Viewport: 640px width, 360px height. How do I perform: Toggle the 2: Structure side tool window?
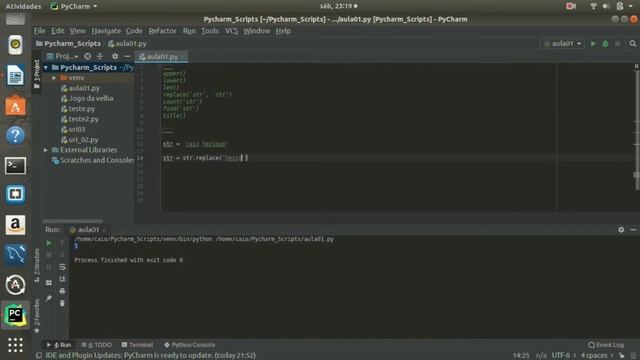37,265
